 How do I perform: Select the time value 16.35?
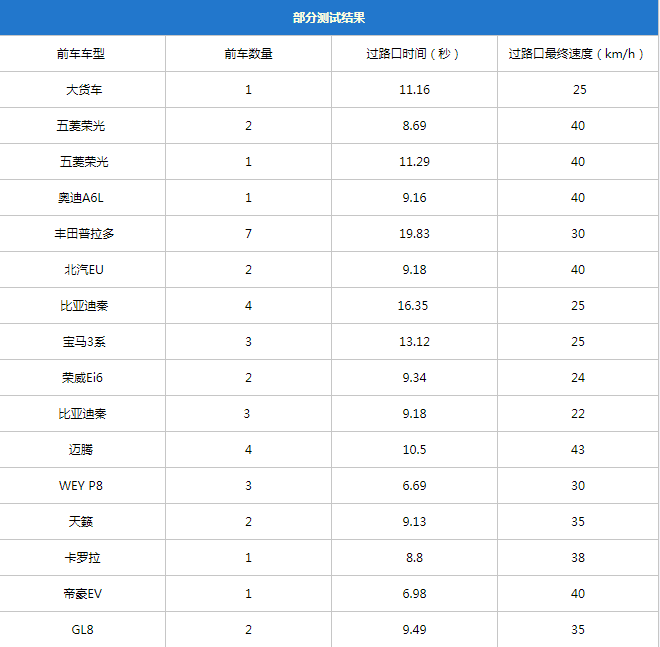click(413, 306)
